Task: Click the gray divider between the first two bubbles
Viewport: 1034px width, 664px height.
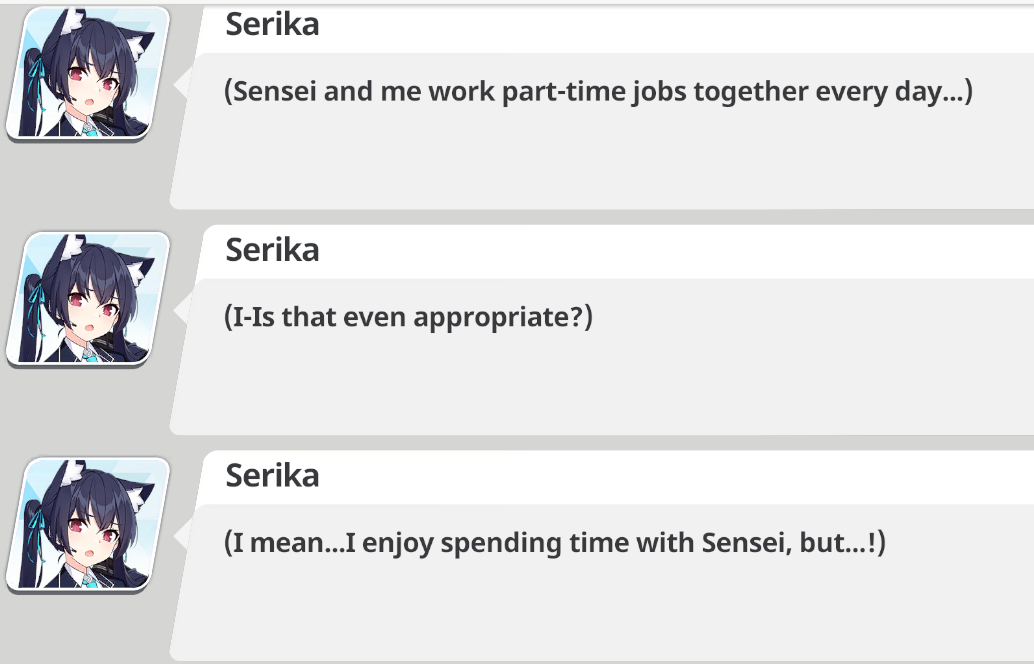Action: tap(600, 217)
